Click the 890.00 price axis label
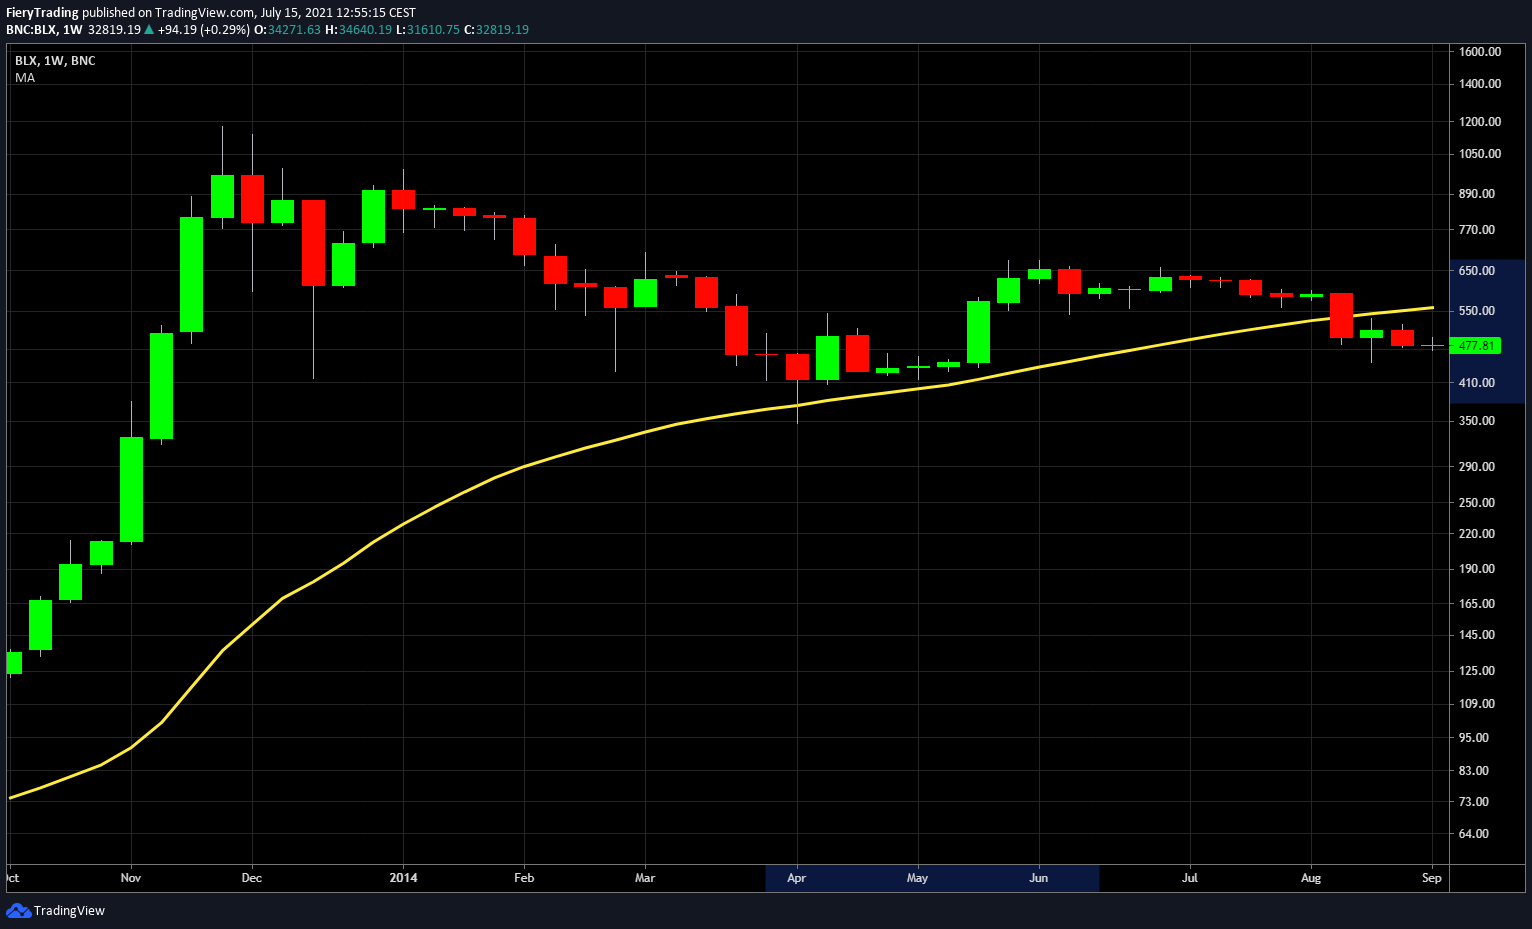 [1477, 194]
